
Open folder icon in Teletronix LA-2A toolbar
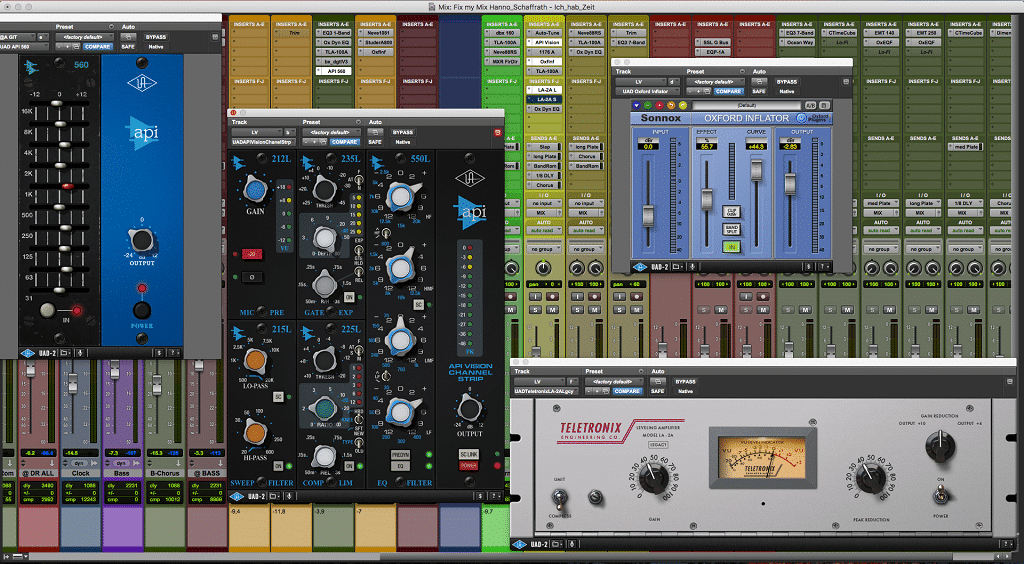click(x=556, y=544)
